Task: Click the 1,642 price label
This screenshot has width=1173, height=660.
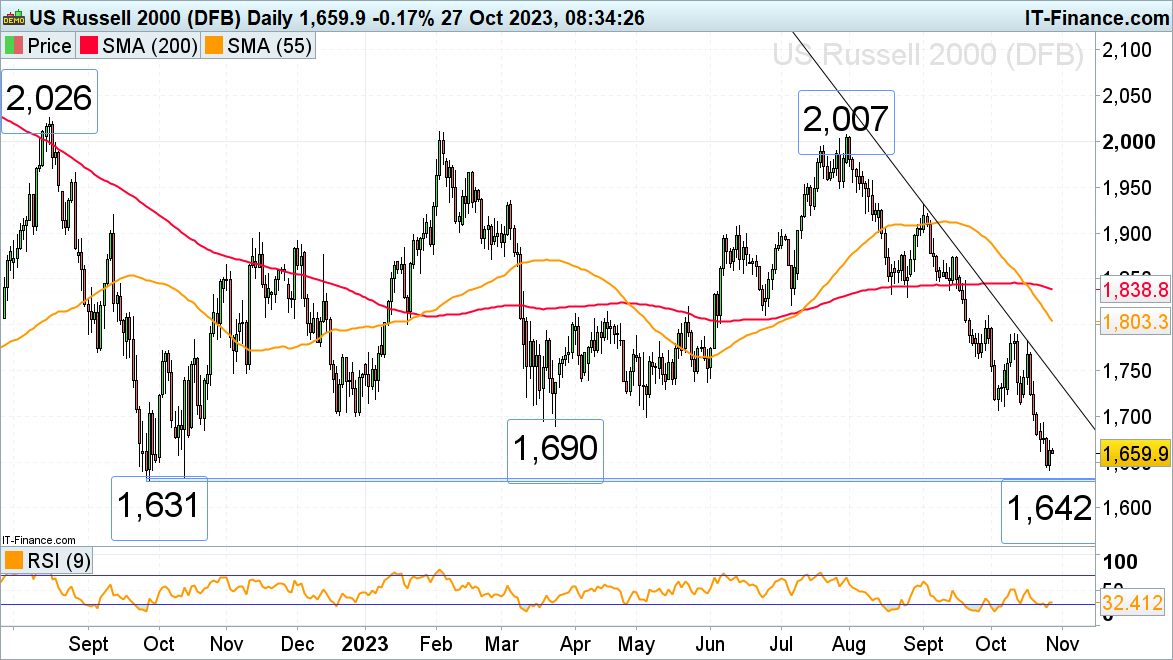Action: (x=1049, y=510)
